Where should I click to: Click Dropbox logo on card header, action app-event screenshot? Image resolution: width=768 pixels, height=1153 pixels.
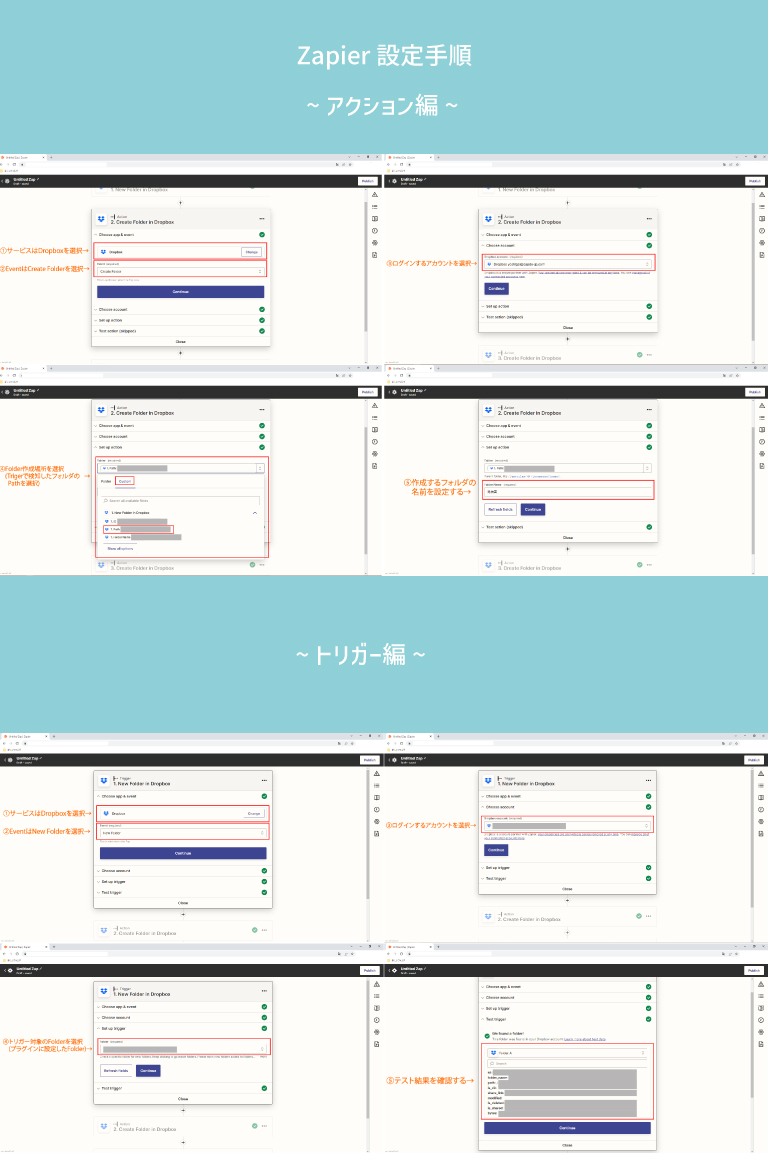coord(102,219)
